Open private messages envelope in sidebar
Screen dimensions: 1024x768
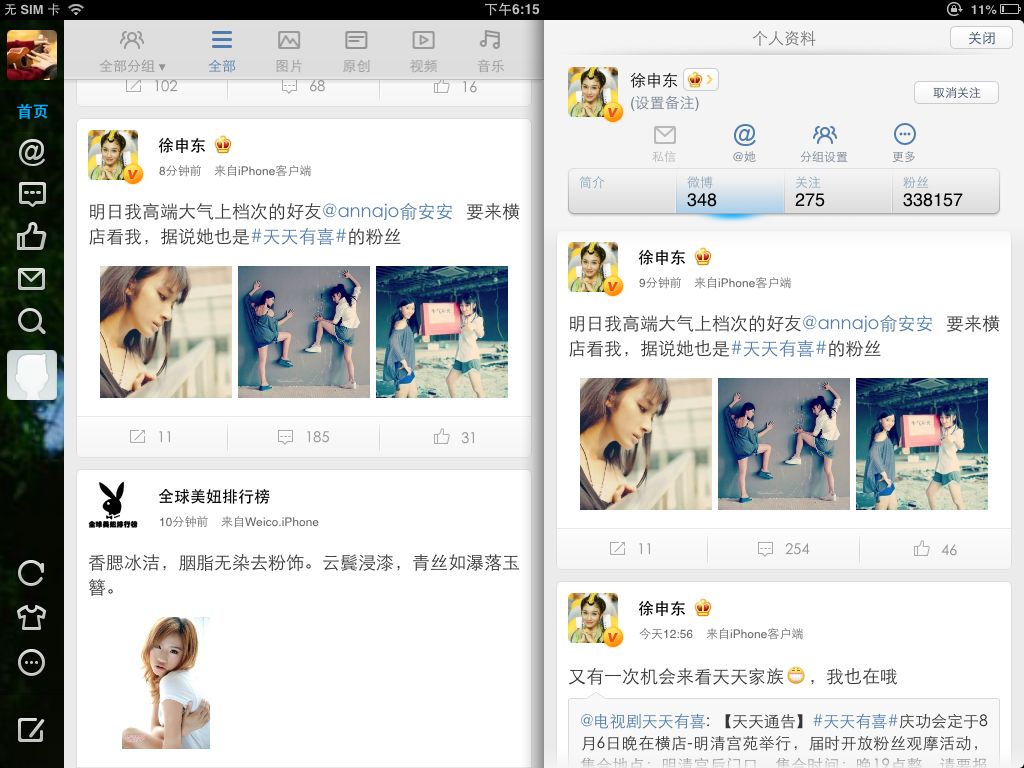[31, 279]
